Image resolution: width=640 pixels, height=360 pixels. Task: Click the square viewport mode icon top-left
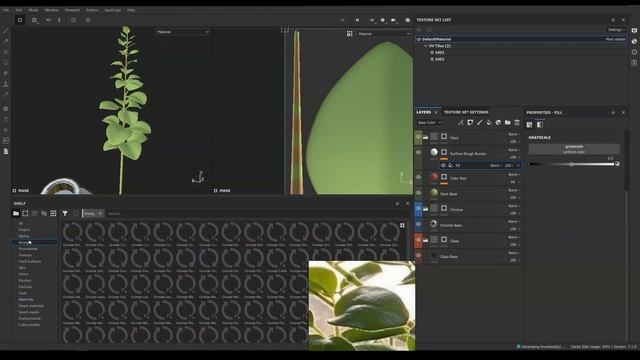tap(20, 20)
